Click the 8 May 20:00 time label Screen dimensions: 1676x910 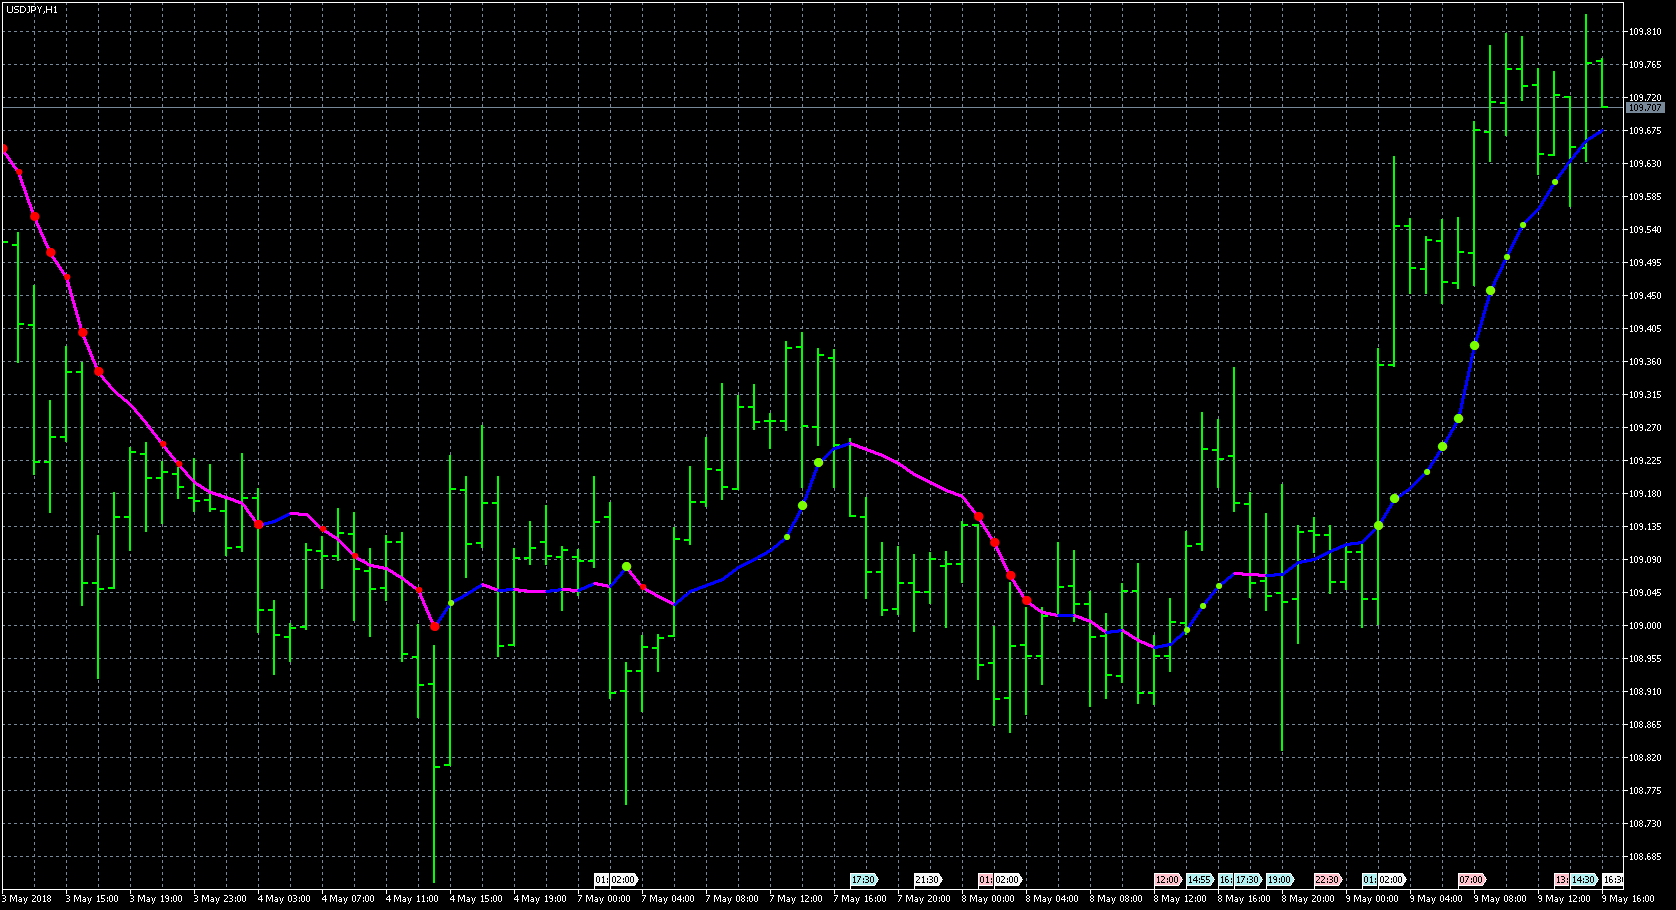pos(1309,899)
